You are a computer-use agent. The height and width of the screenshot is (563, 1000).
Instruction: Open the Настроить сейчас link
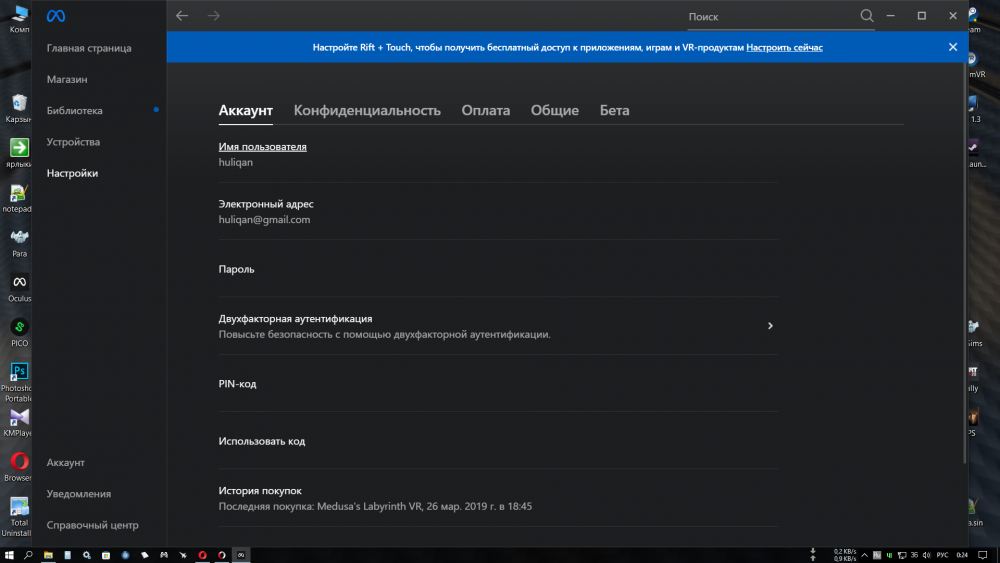pyautogui.click(x=784, y=47)
